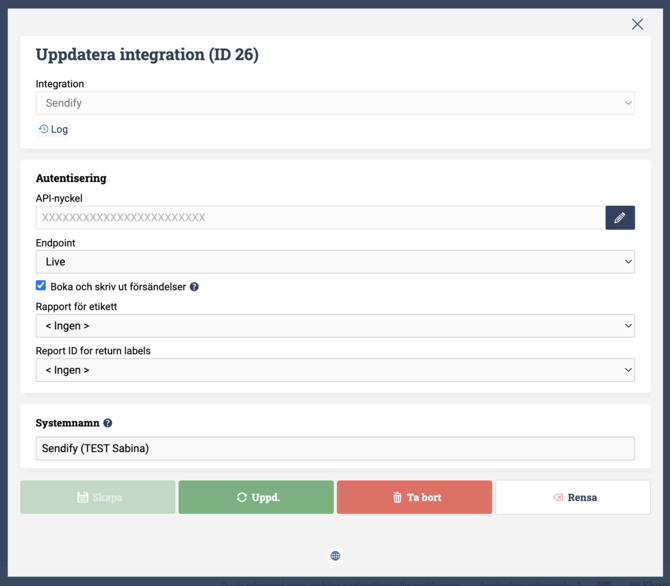Click the Report ID for return labels label

(93, 351)
